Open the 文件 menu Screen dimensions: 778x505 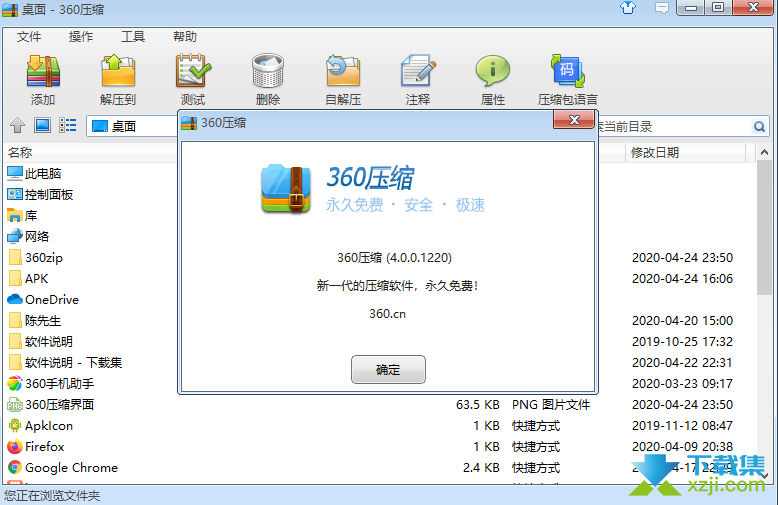point(29,37)
